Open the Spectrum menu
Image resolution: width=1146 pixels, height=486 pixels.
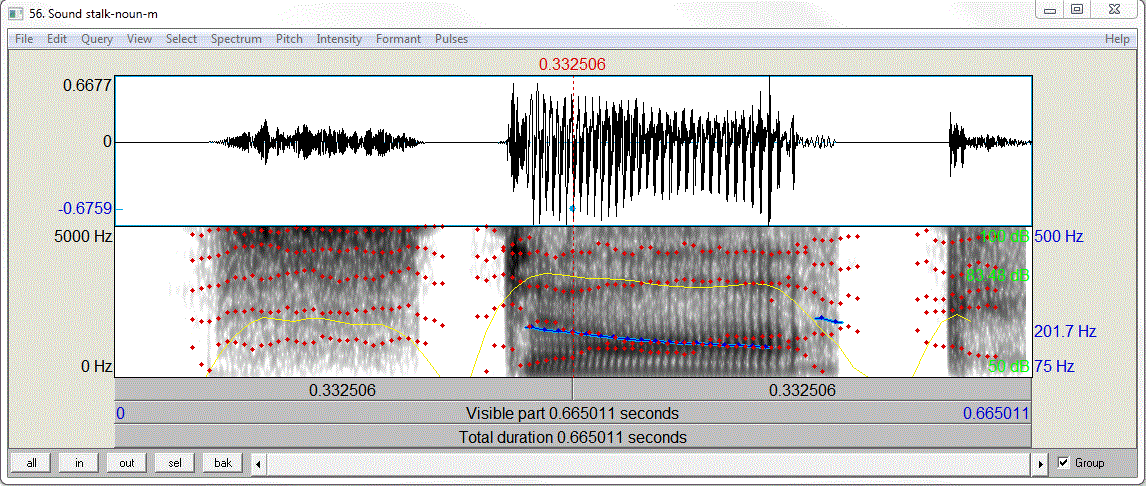236,39
